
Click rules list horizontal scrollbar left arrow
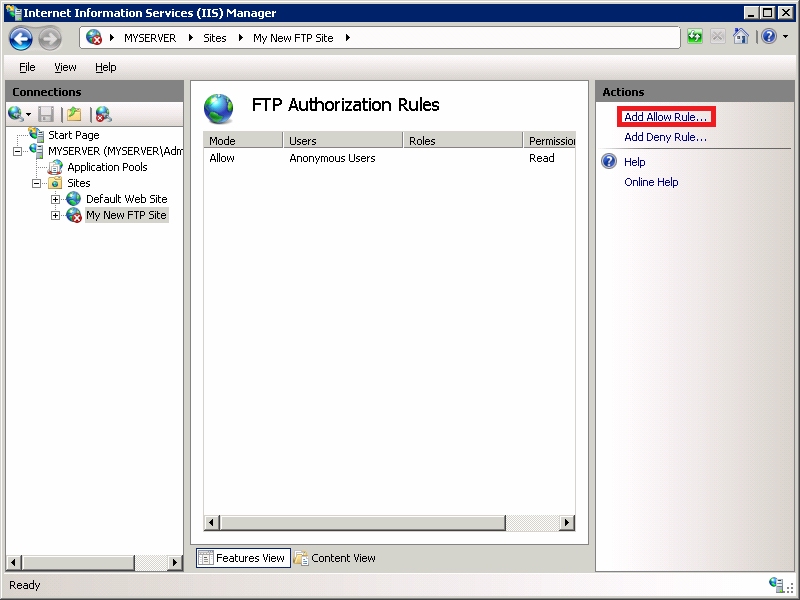[212, 522]
